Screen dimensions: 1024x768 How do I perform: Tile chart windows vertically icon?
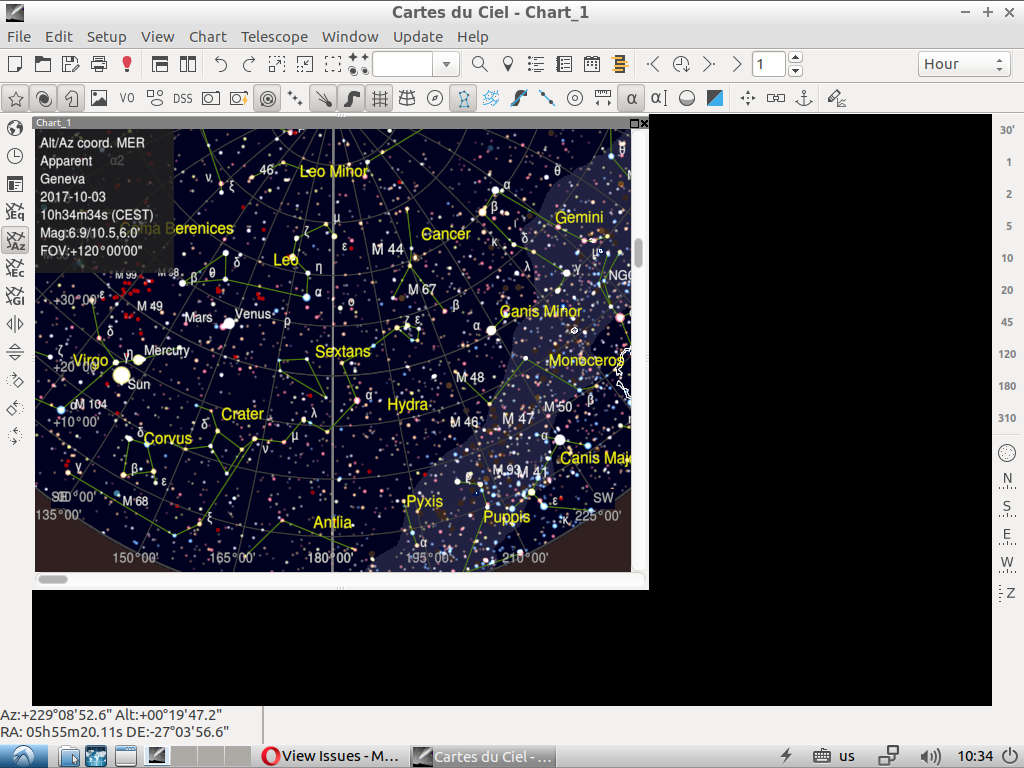click(x=188, y=64)
